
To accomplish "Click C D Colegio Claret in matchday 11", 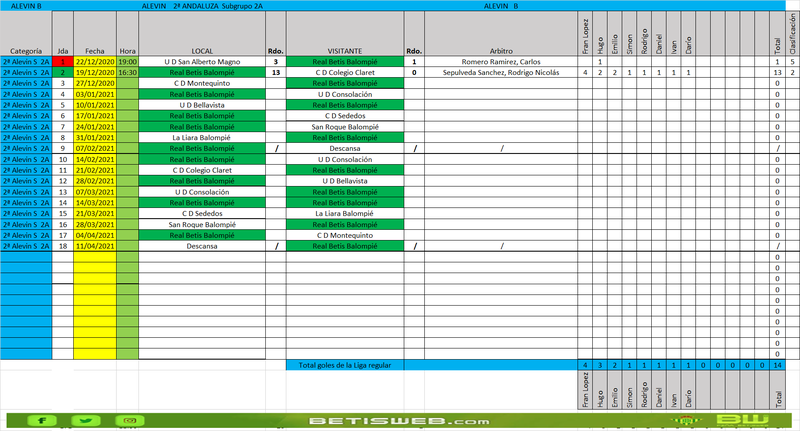I will coord(202,170).
